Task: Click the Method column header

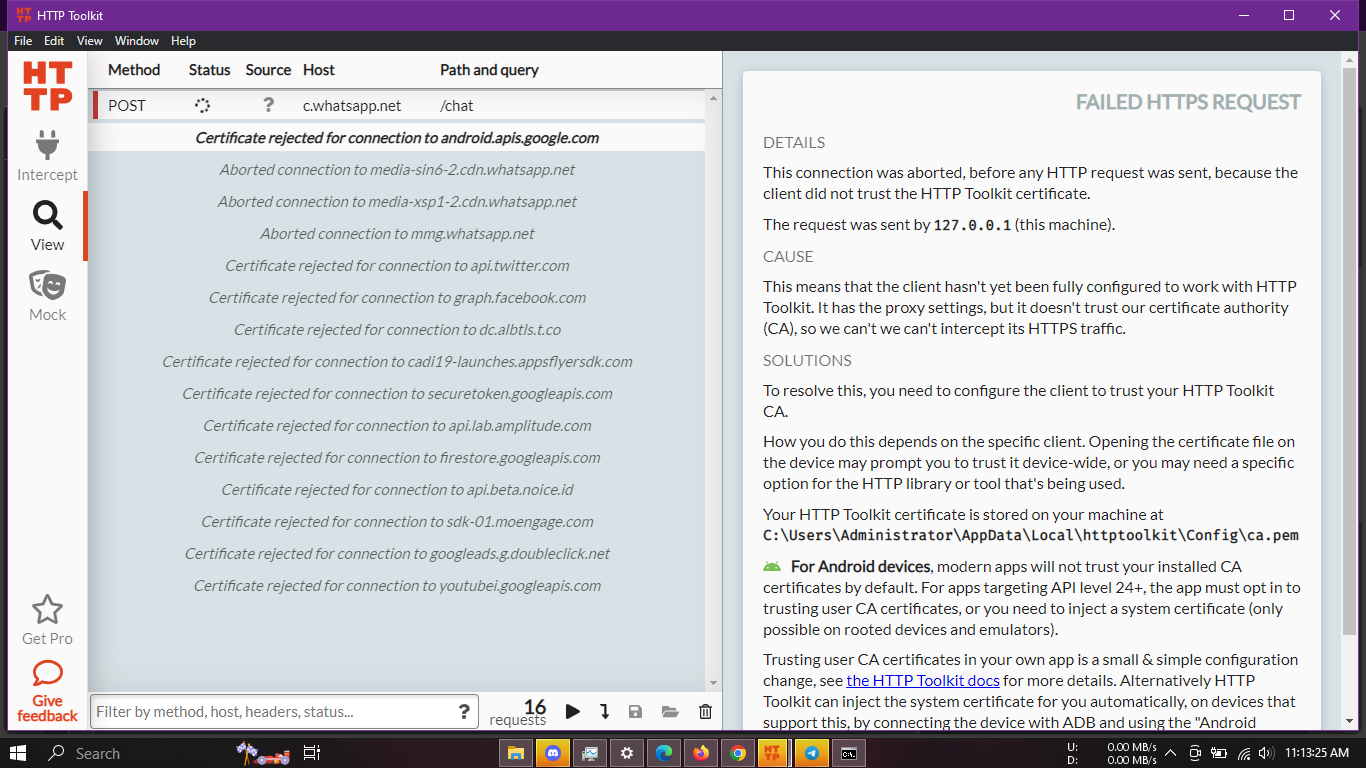Action: 134,70
